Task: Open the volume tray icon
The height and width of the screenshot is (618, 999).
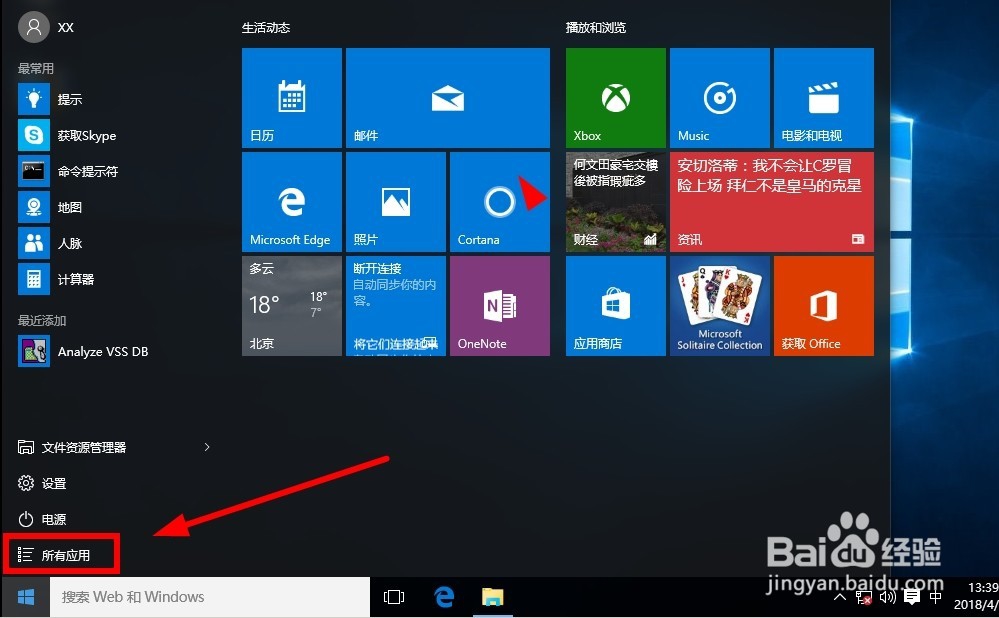Action: pos(888,597)
